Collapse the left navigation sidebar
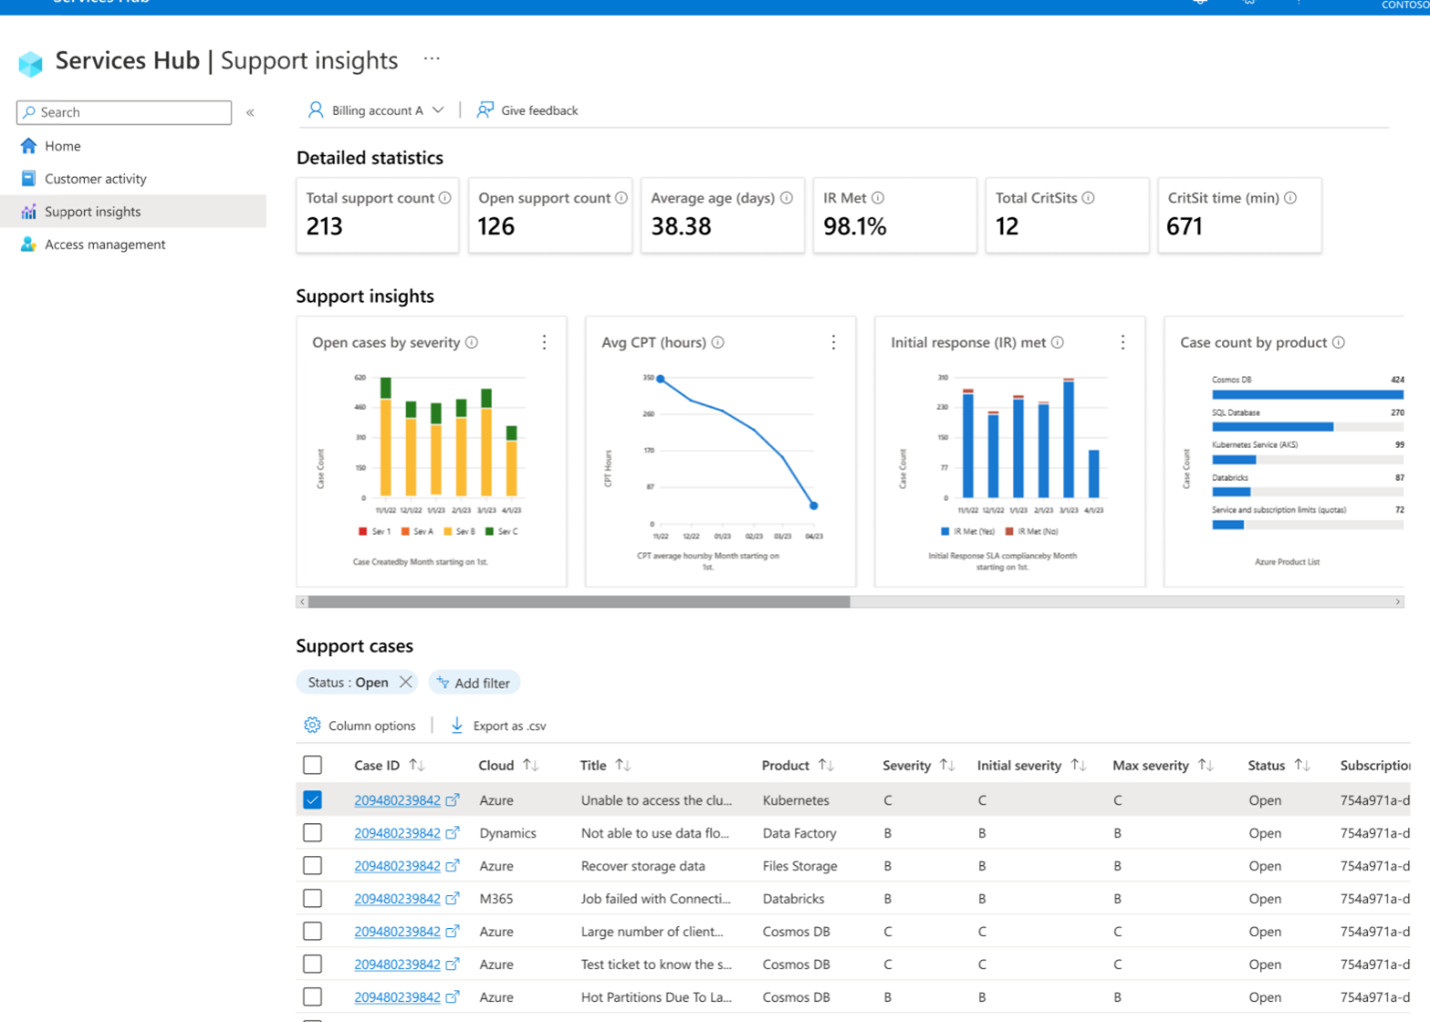The width and height of the screenshot is (1430, 1022). tap(250, 112)
